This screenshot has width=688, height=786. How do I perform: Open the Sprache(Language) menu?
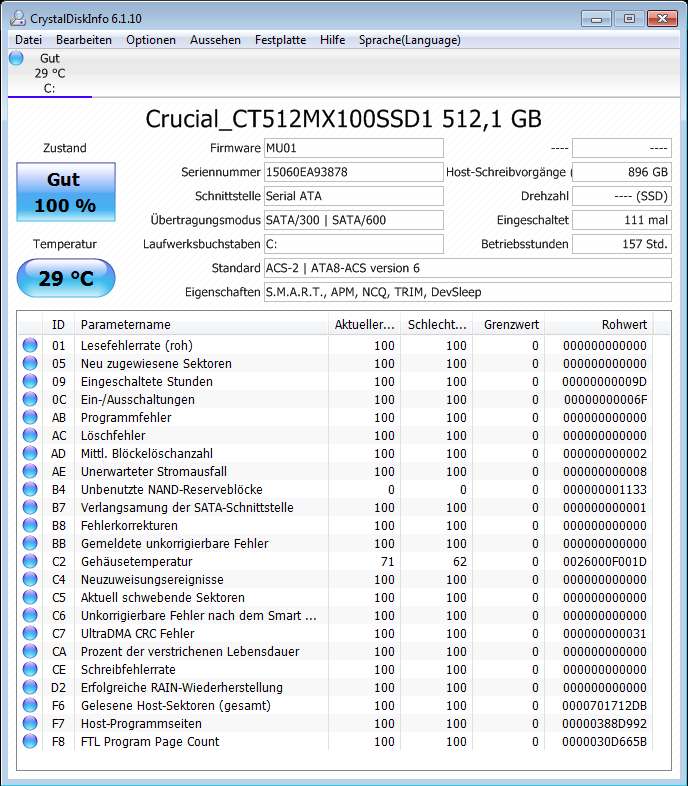point(410,40)
